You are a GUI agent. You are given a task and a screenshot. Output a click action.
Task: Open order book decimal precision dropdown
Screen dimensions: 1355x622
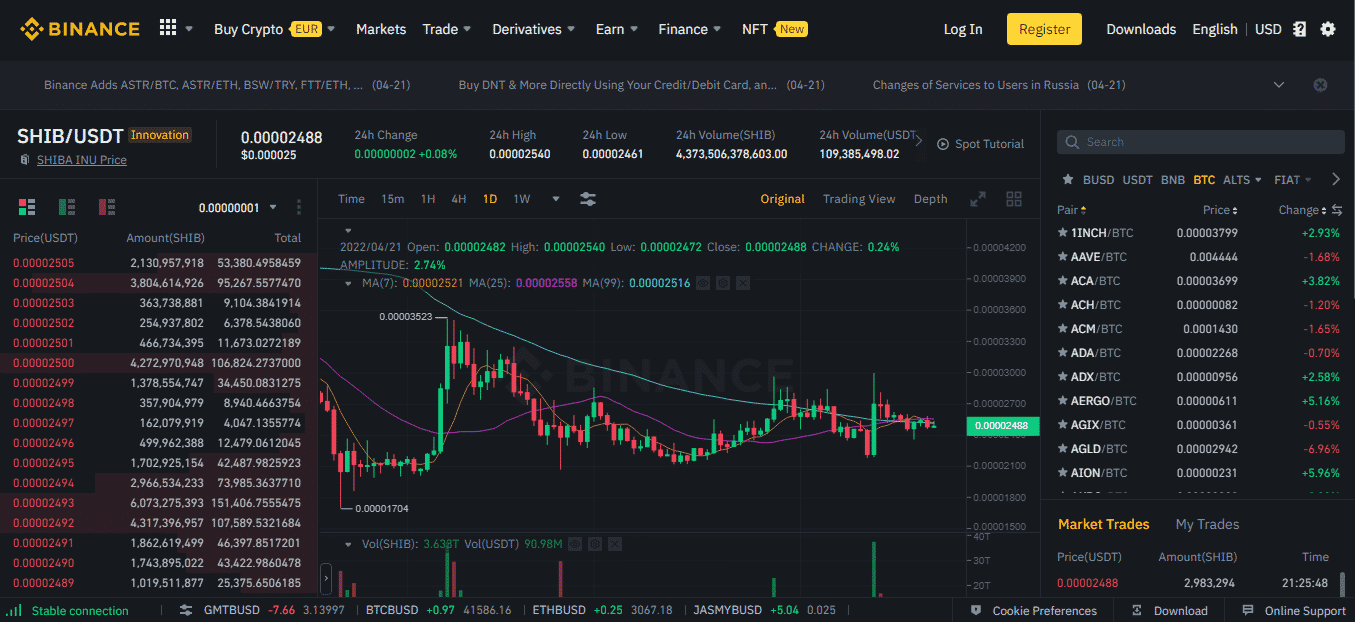click(237, 208)
